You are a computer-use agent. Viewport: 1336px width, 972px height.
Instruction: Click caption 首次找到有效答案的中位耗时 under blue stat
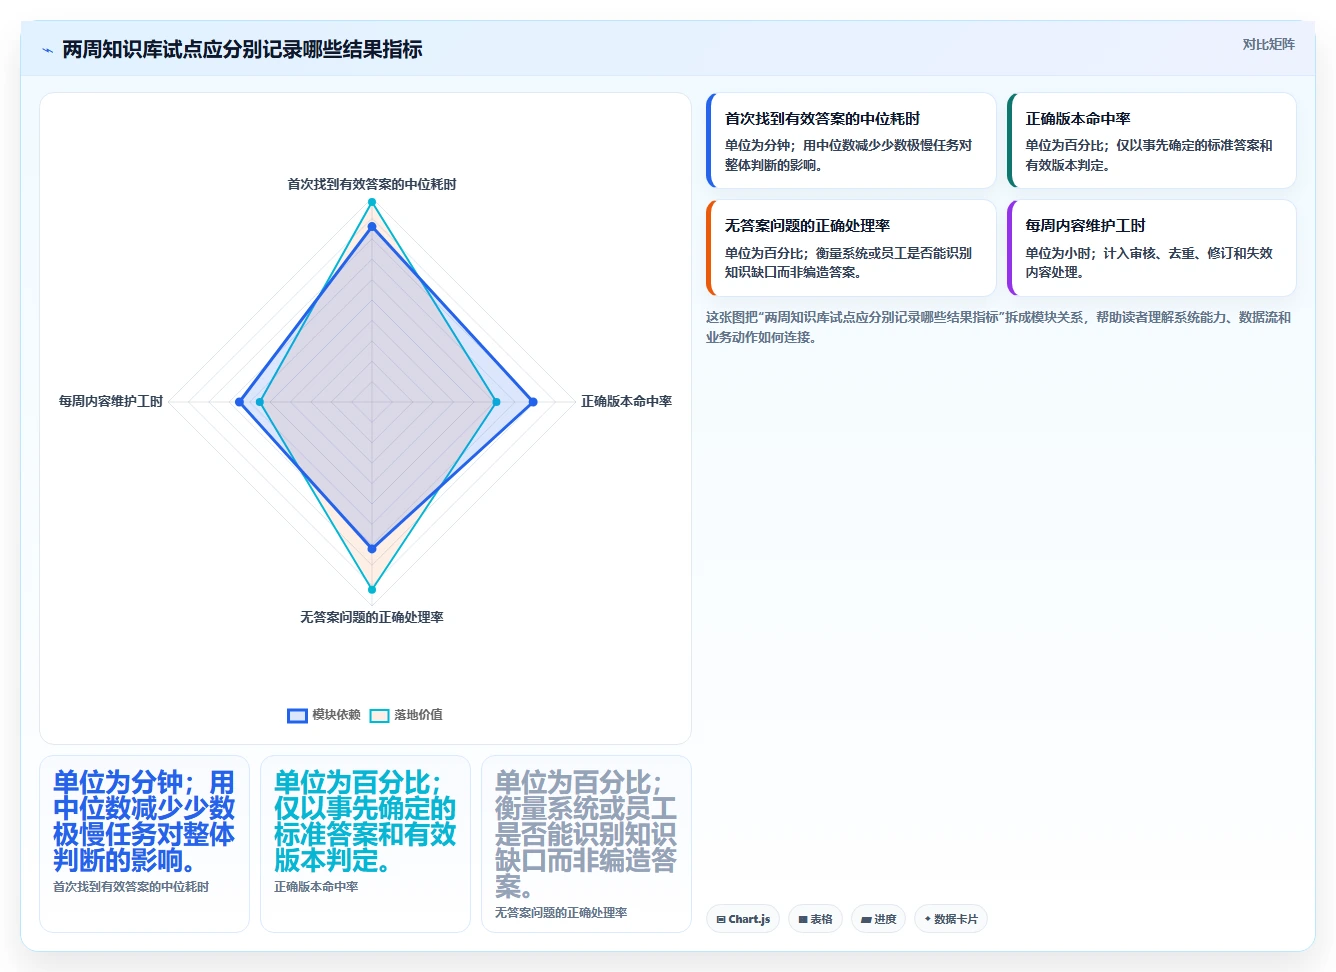click(x=131, y=887)
